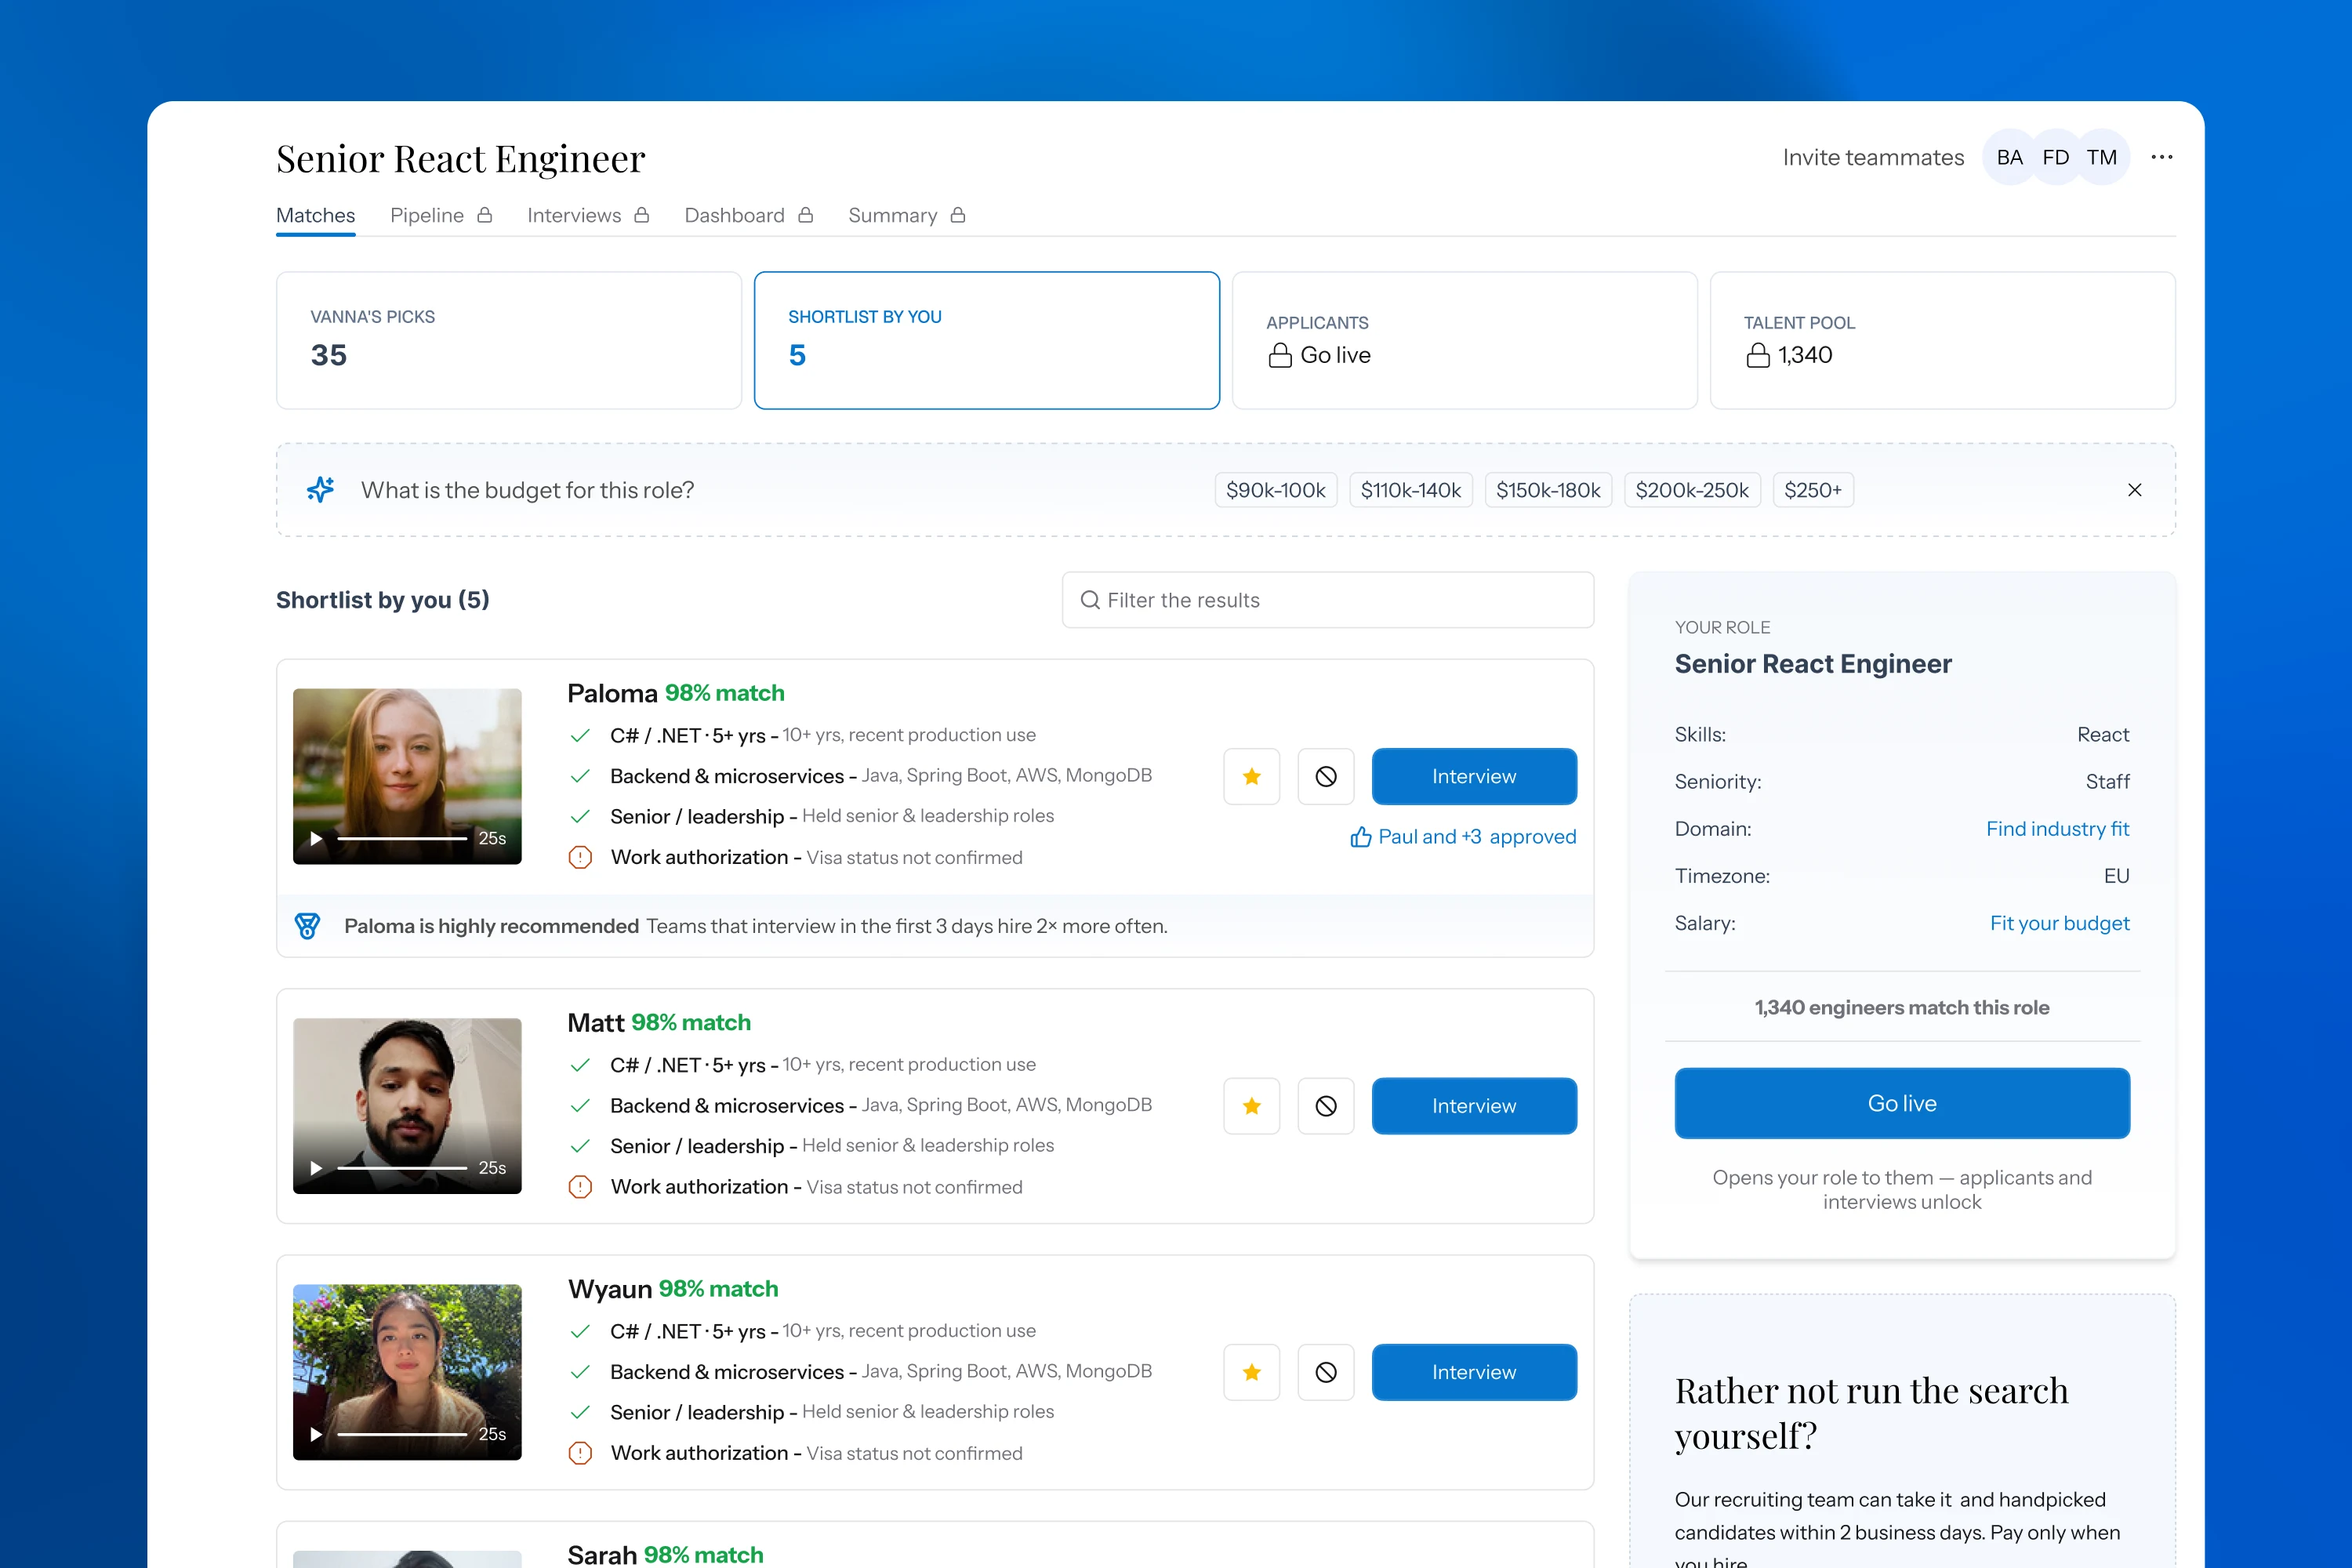This screenshot has height=1568, width=2352.
Task: Click the lock icon in the Talent Pool card
Action: [1758, 355]
